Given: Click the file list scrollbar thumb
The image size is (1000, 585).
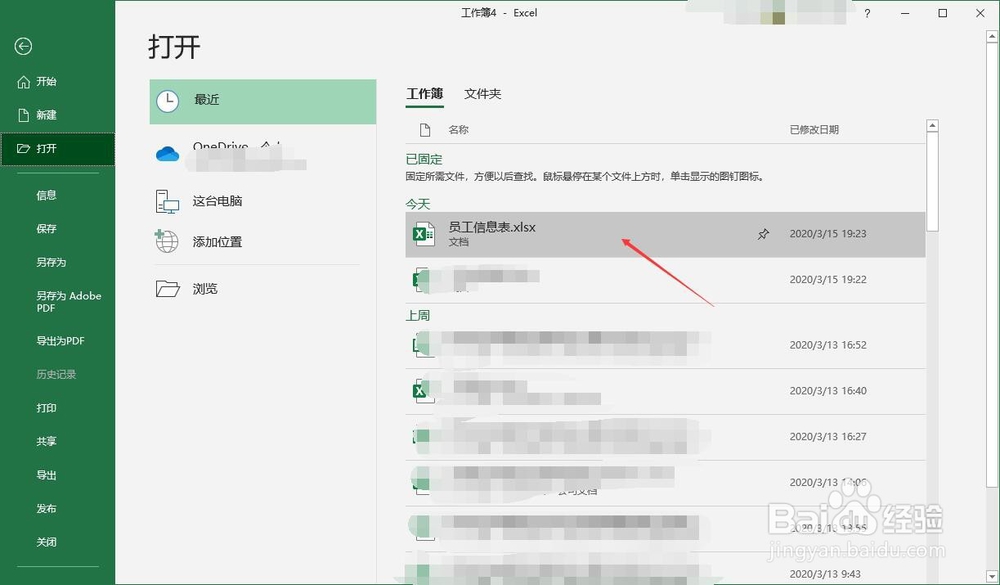Looking at the screenshot, I should tap(932, 182).
